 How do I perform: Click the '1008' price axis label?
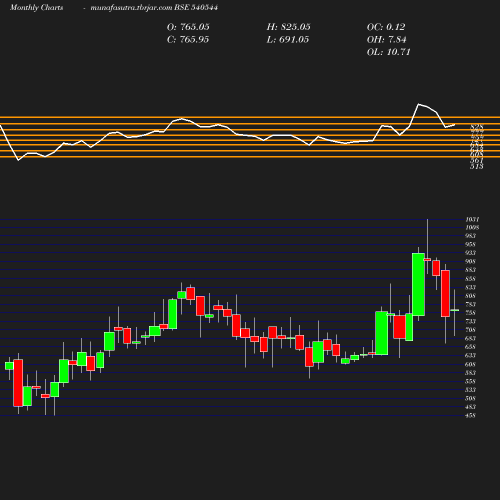click(472, 228)
